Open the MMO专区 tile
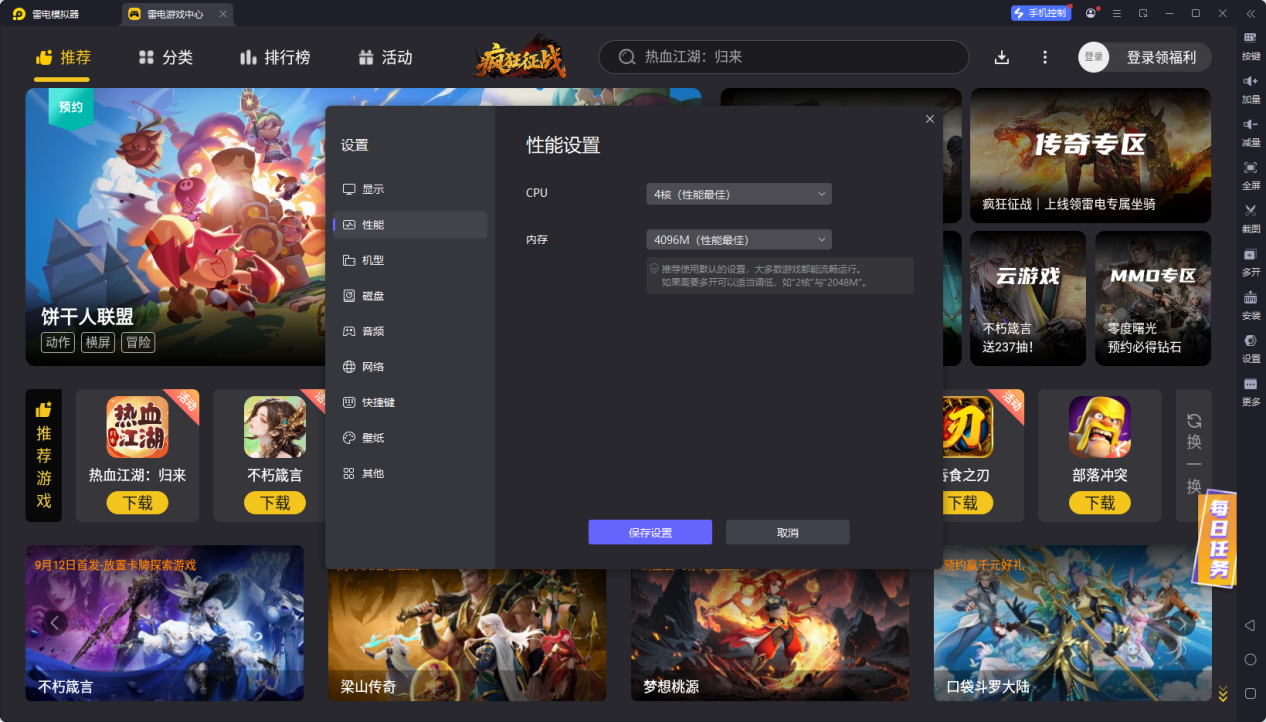This screenshot has width=1266, height=722. (1153, 298)
